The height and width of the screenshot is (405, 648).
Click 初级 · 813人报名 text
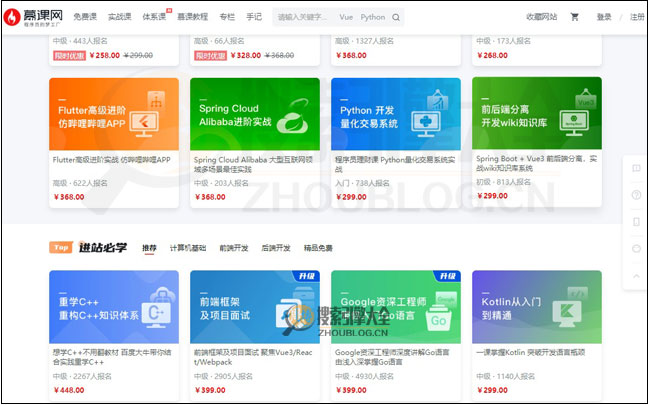click(x=503, y=182)
